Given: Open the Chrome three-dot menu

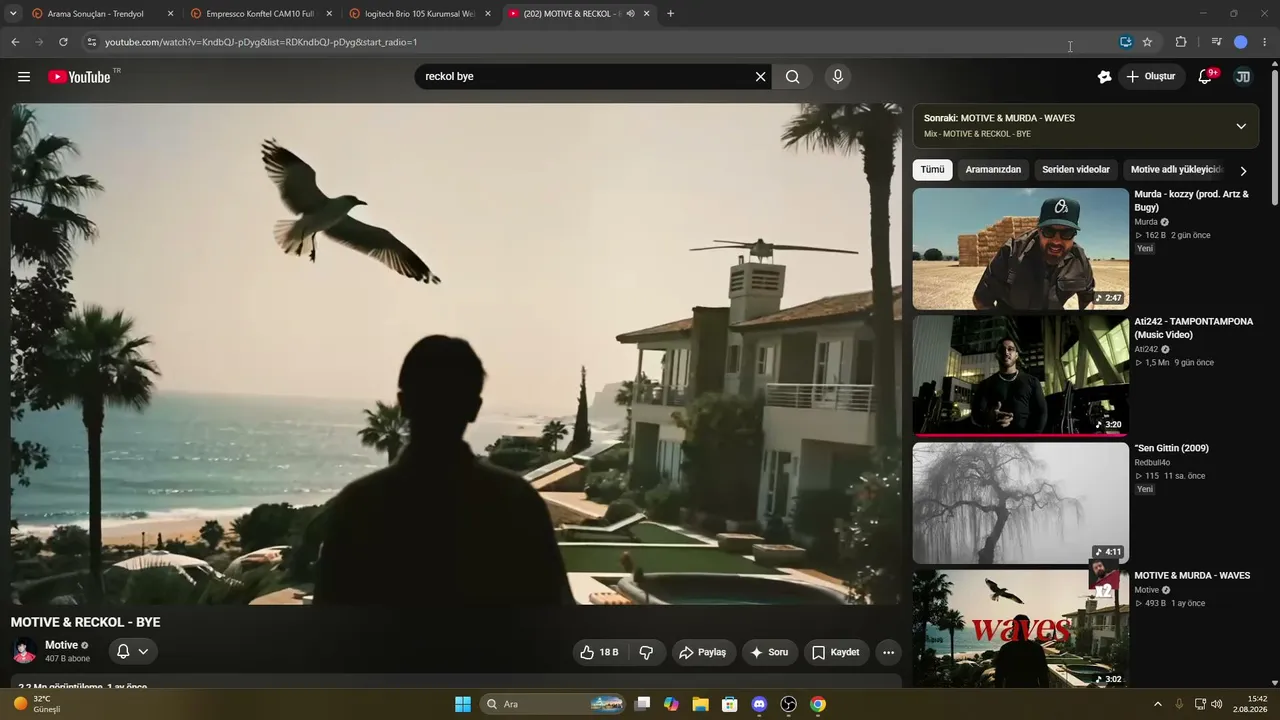Looking at the screenshot, I should click(1265, 42).
